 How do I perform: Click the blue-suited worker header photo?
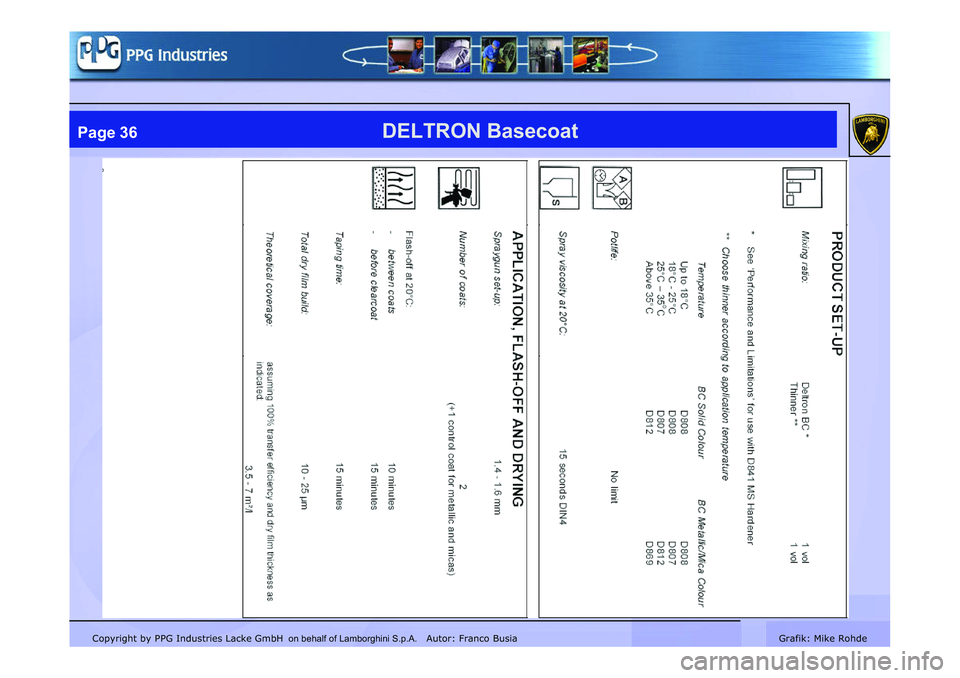click(x=498, y=55)
